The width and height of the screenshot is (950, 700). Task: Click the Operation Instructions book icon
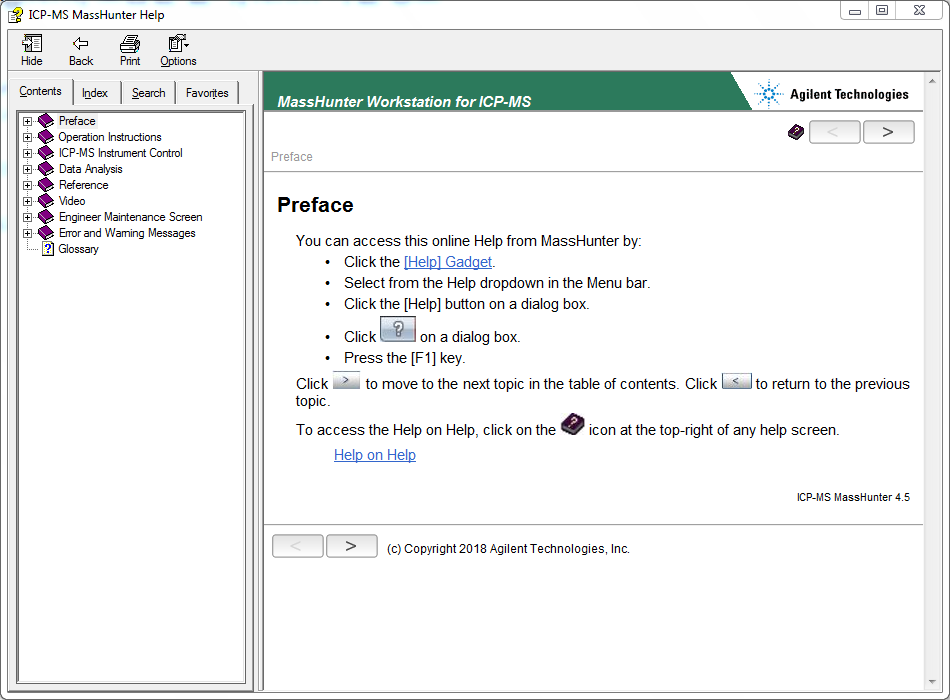[x=46, y=137]
